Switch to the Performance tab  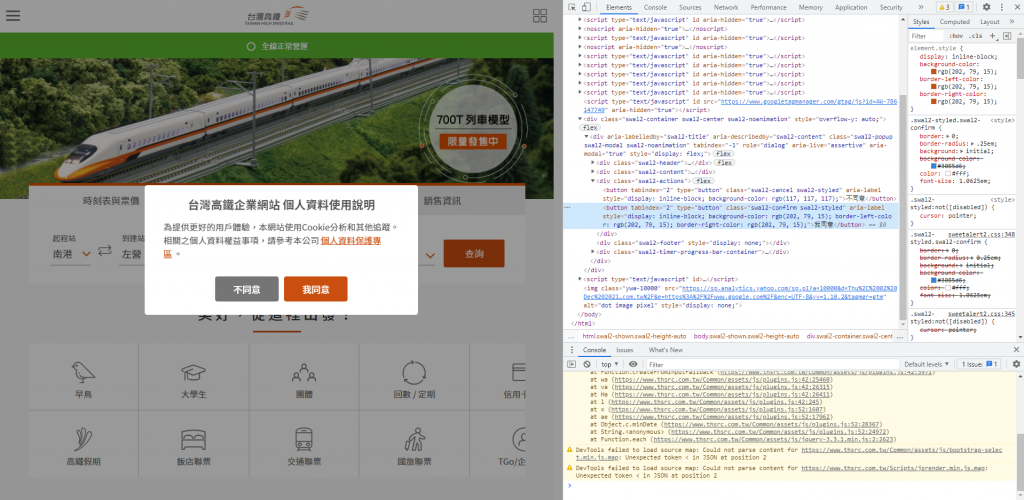click(x=768, y=7)
